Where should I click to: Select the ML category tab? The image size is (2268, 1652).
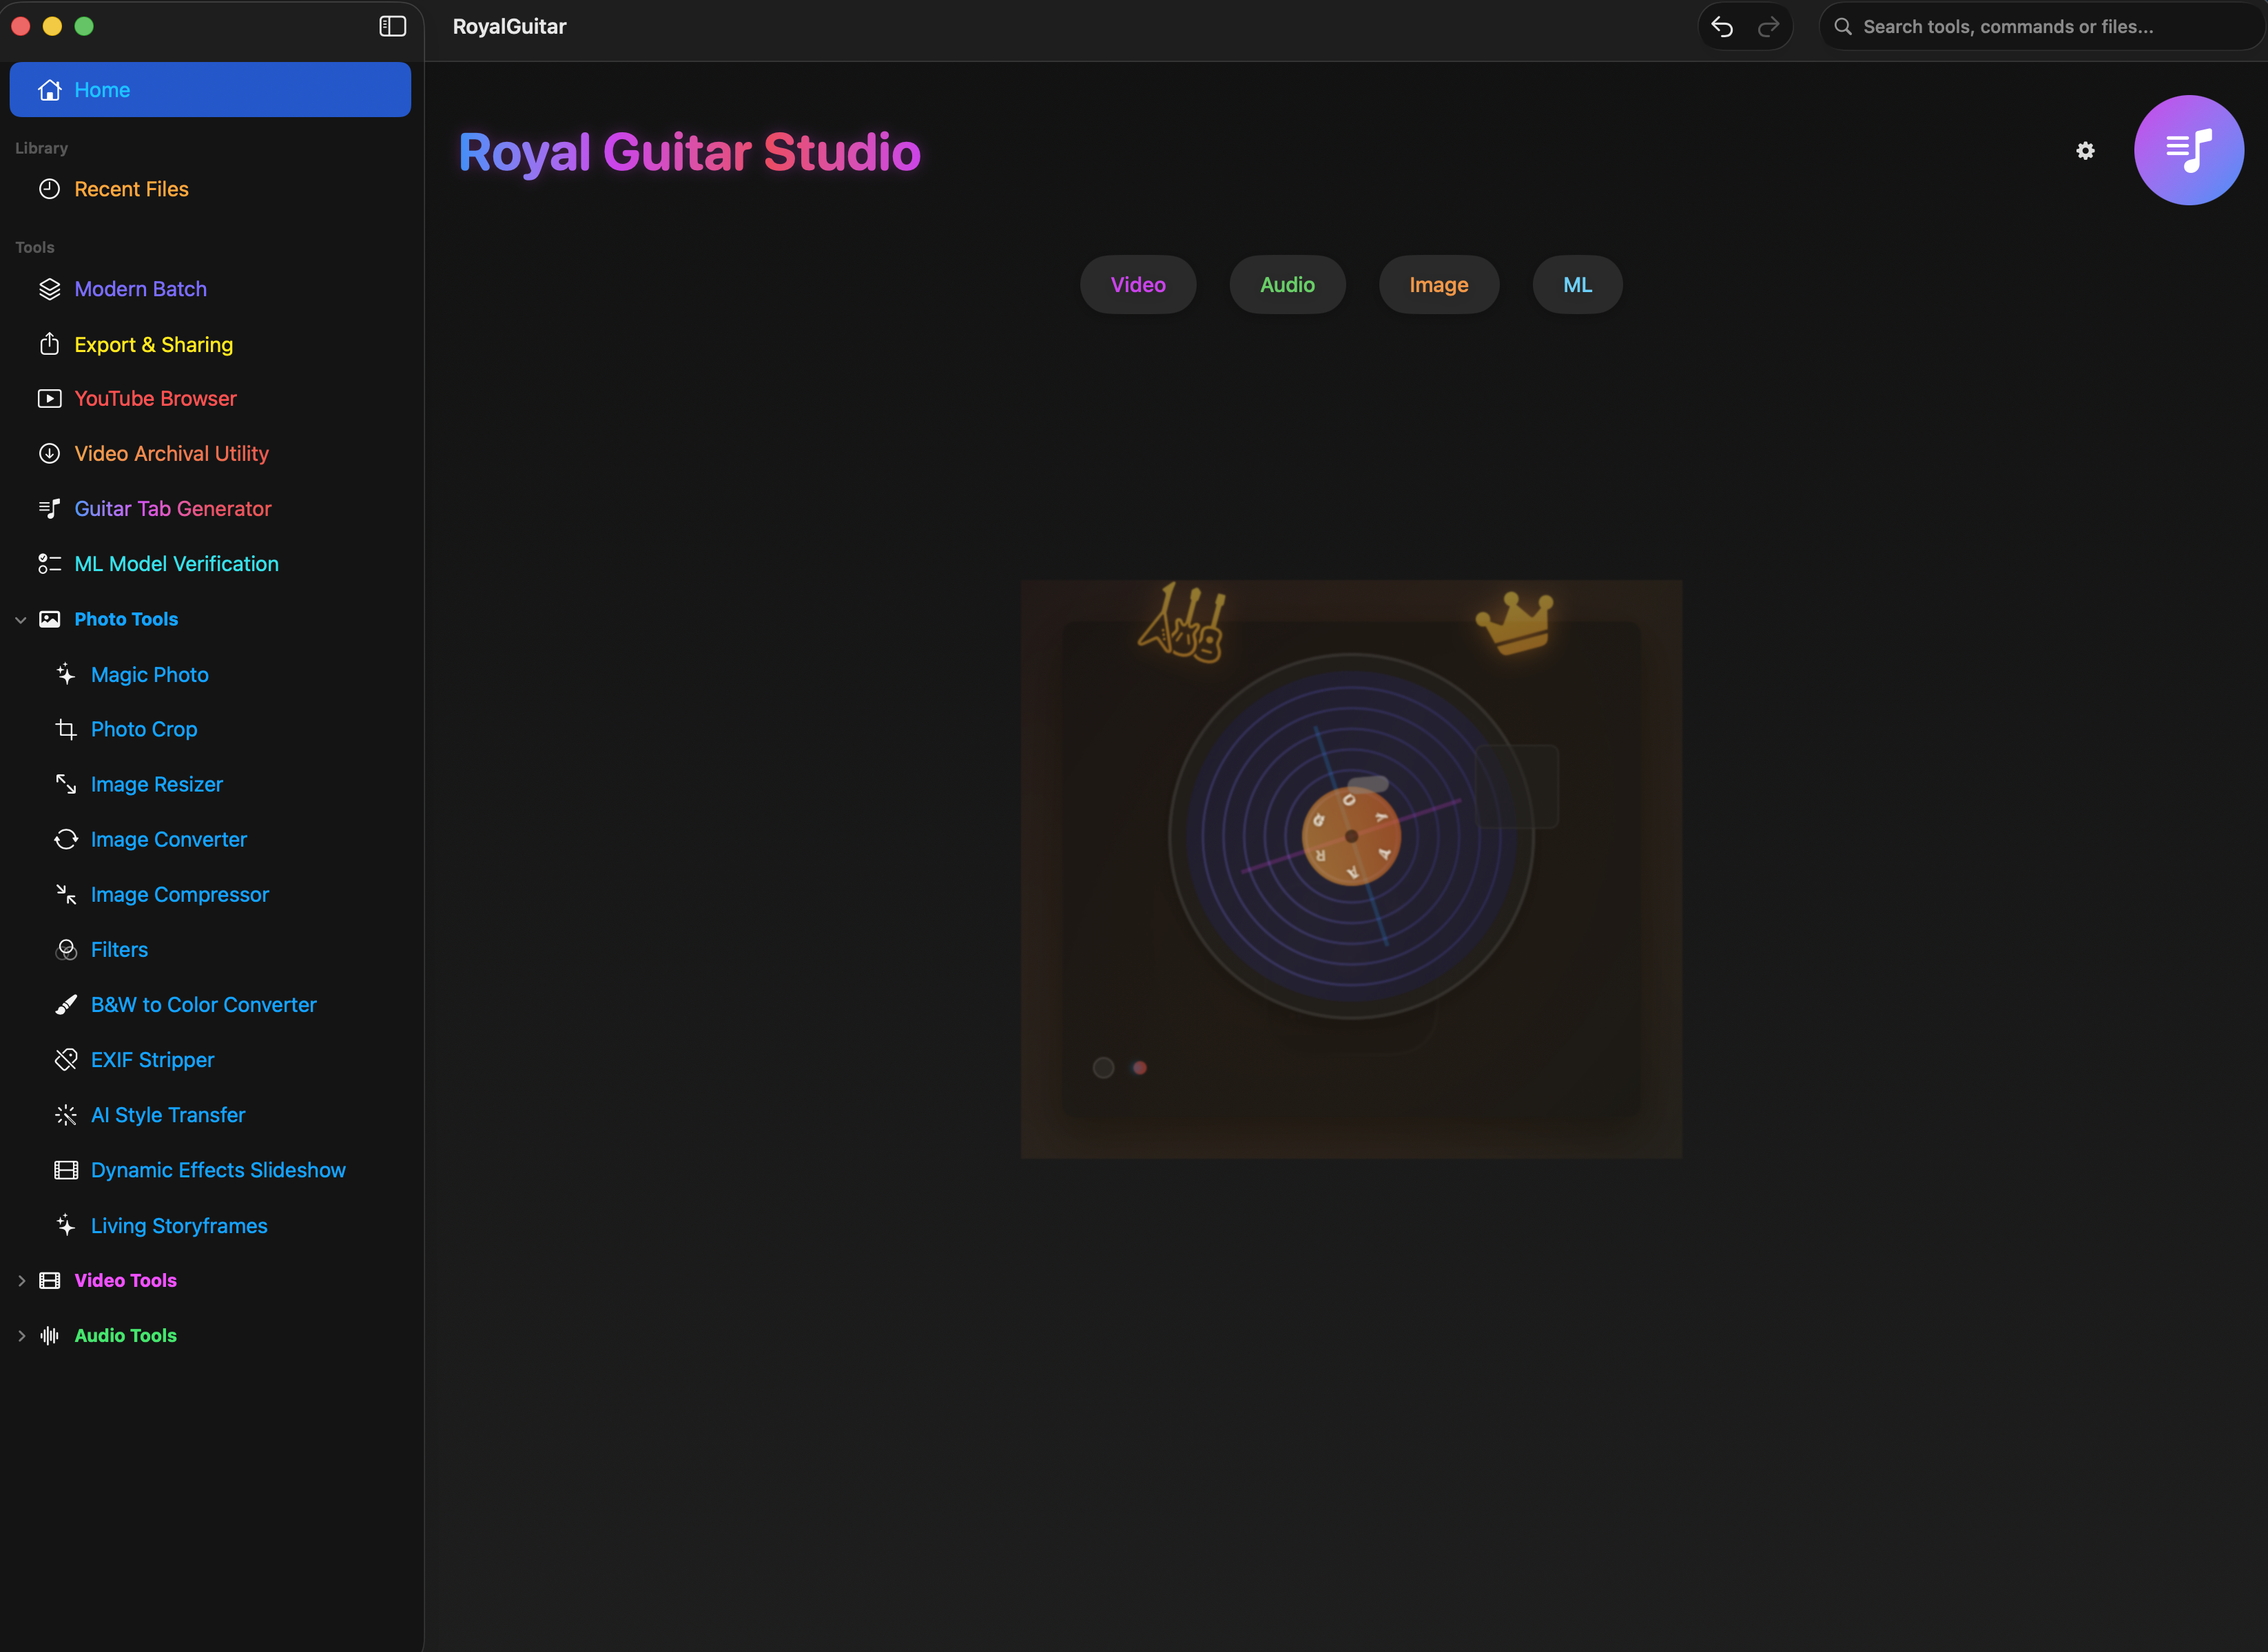coord(1577,284)
